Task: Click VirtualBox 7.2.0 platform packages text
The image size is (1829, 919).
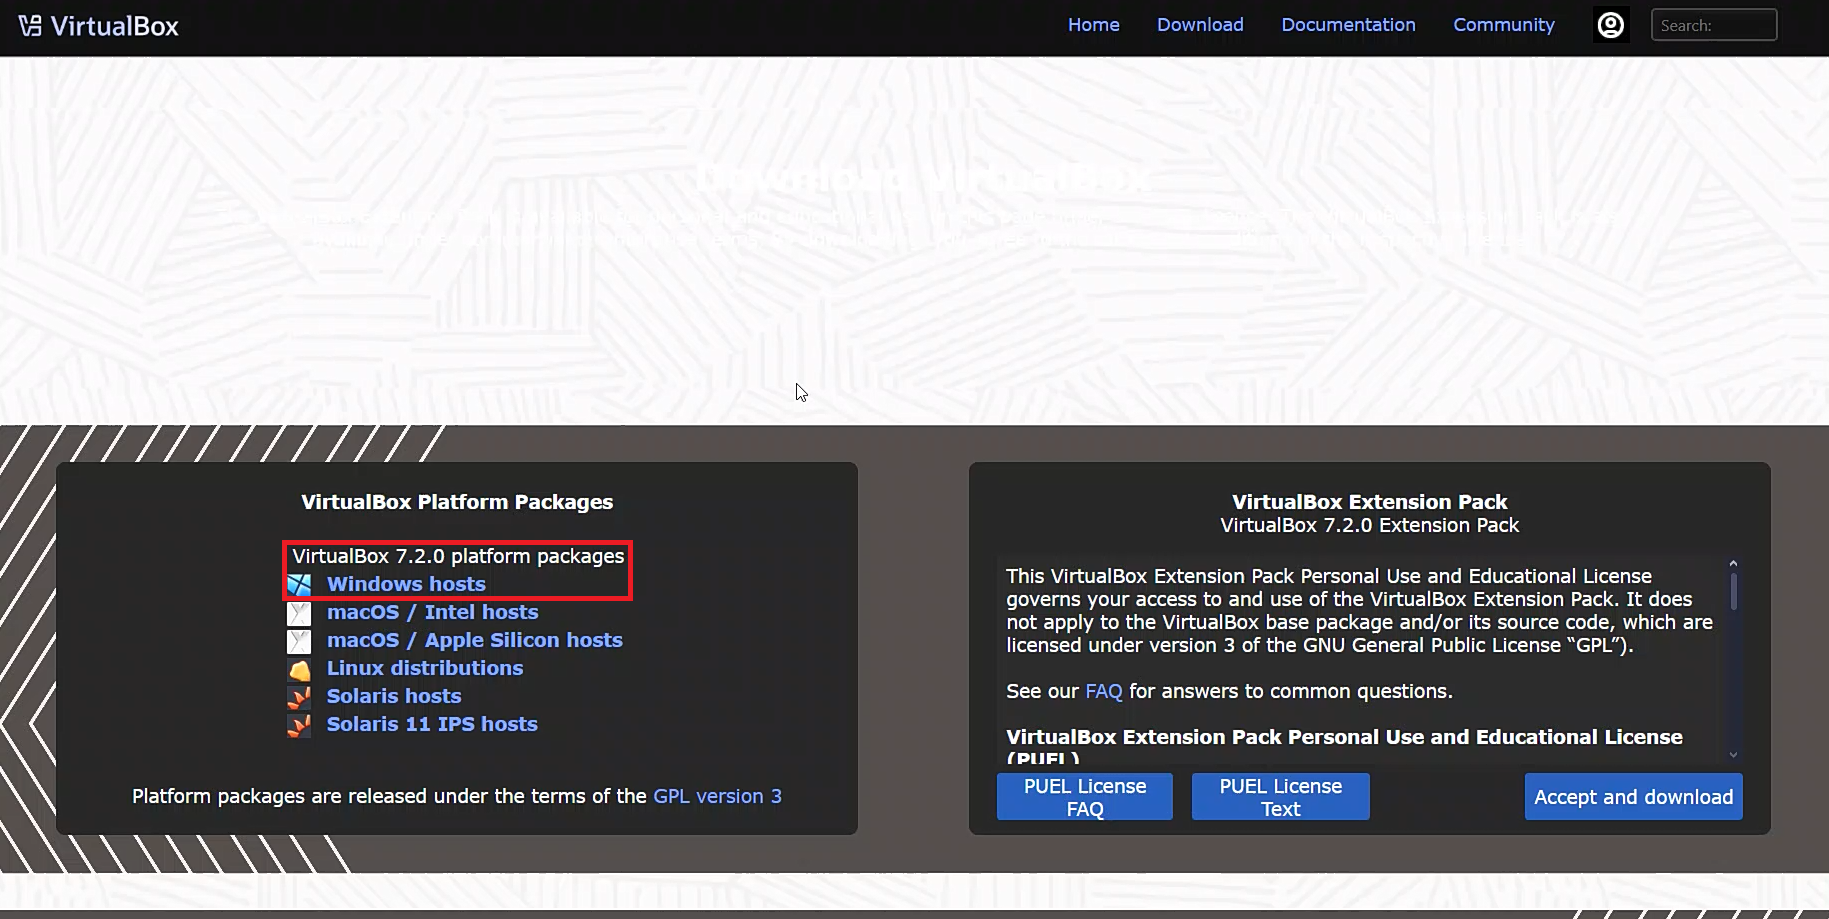Action: (458, 556)
